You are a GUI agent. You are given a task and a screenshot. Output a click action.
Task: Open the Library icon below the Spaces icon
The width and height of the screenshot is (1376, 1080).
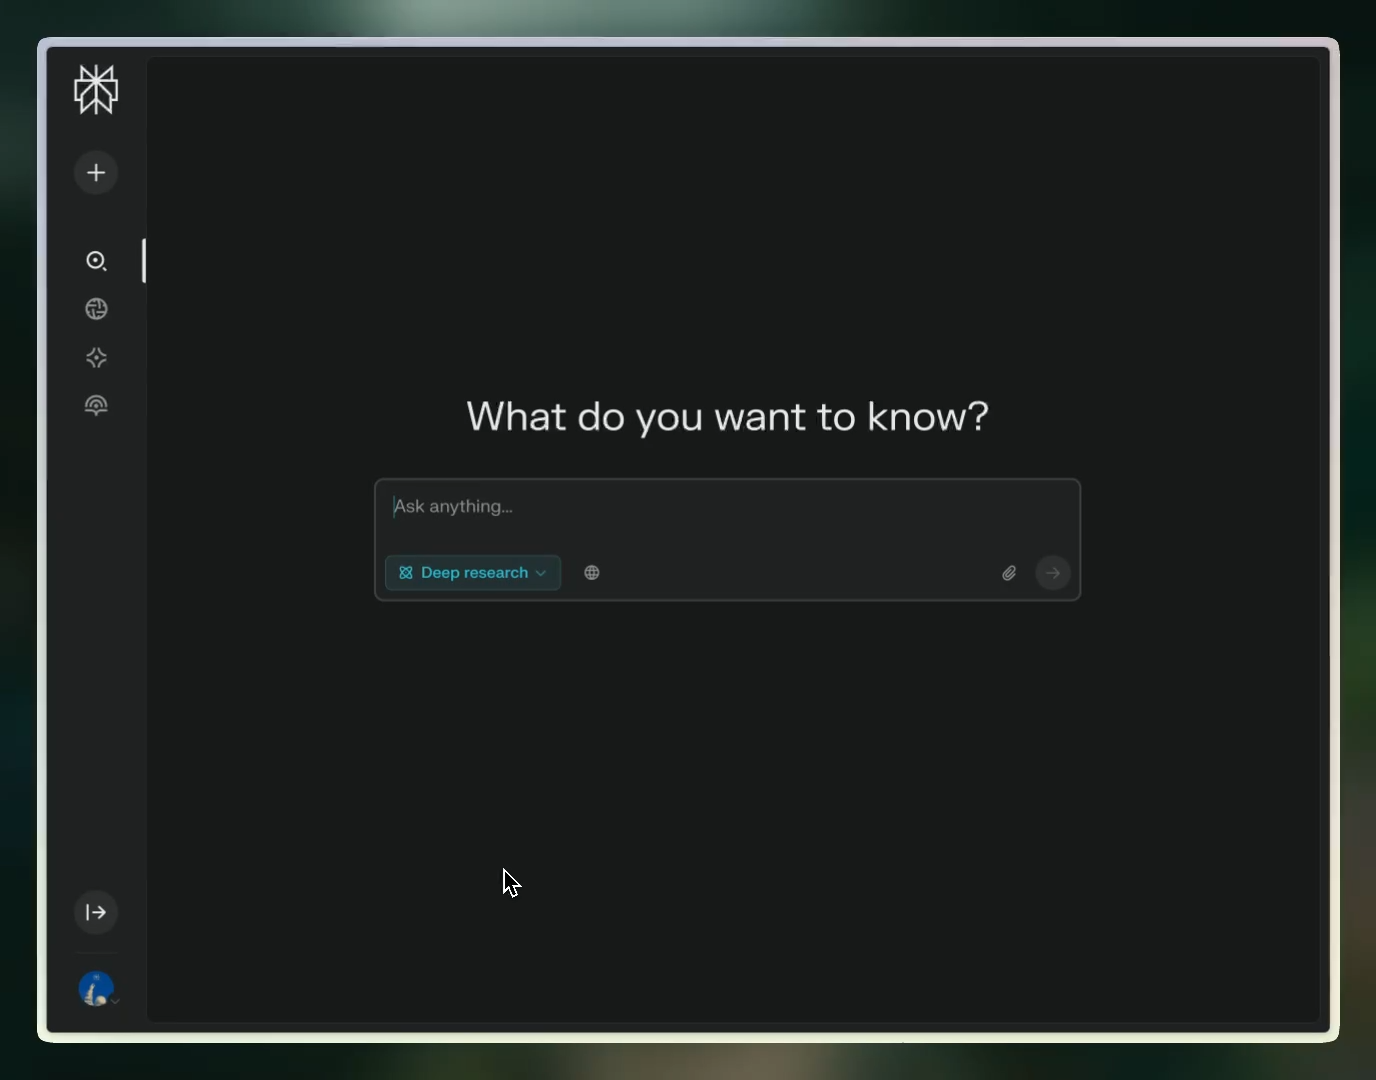click(96, 405)
